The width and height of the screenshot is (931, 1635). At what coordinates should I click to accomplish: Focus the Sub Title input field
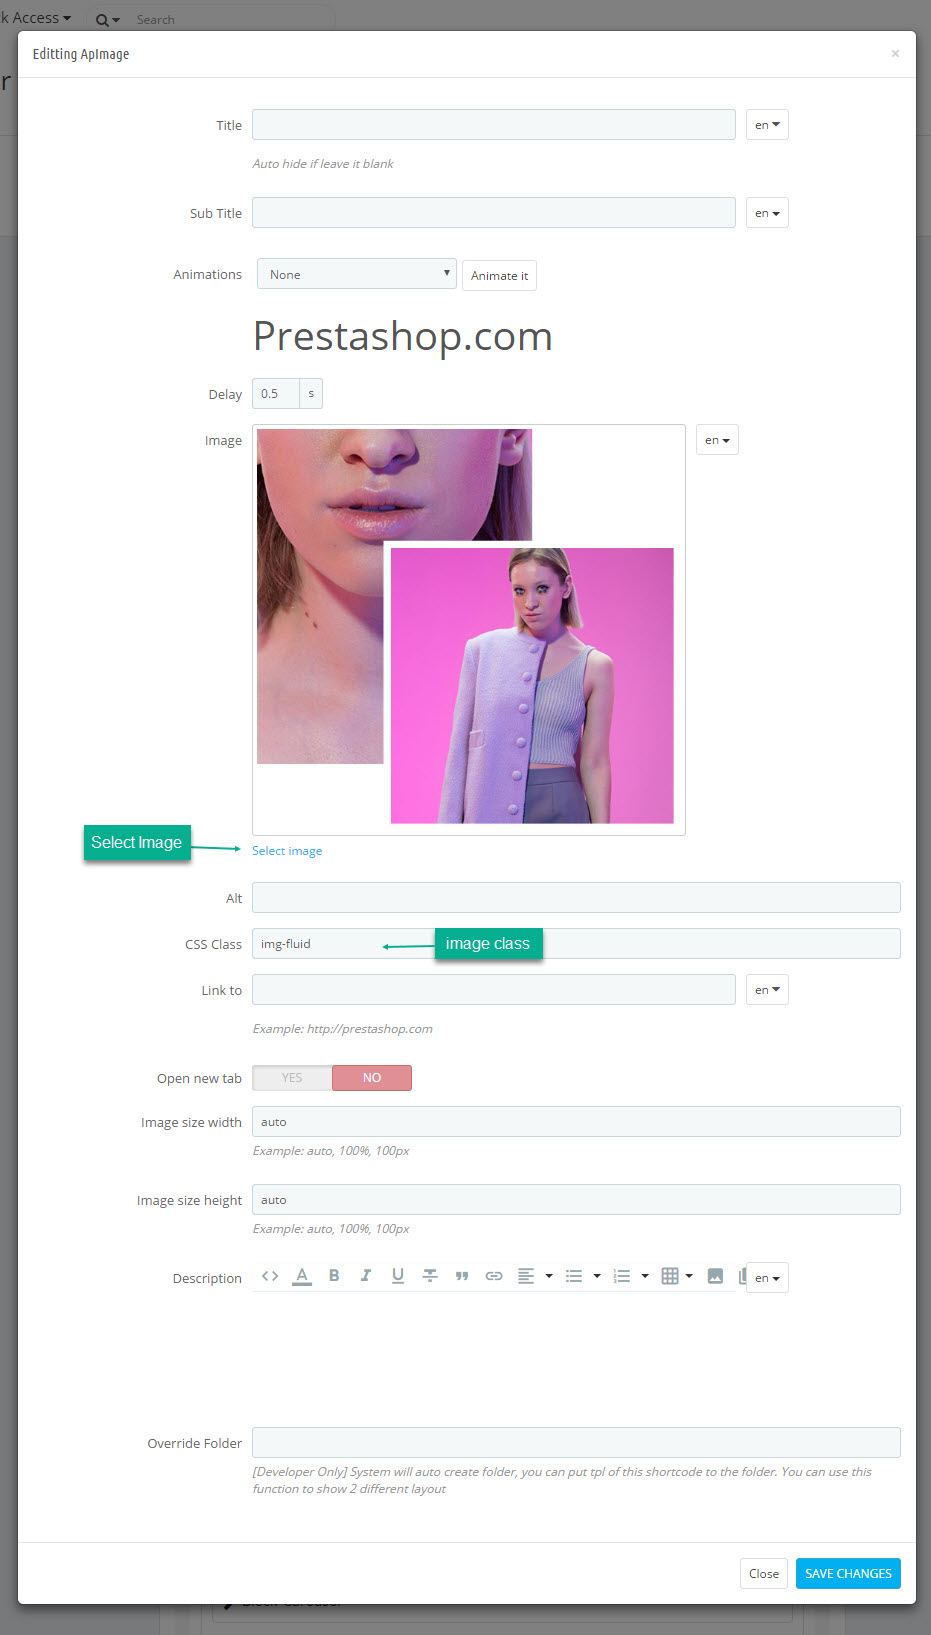(x=494, y=213)
